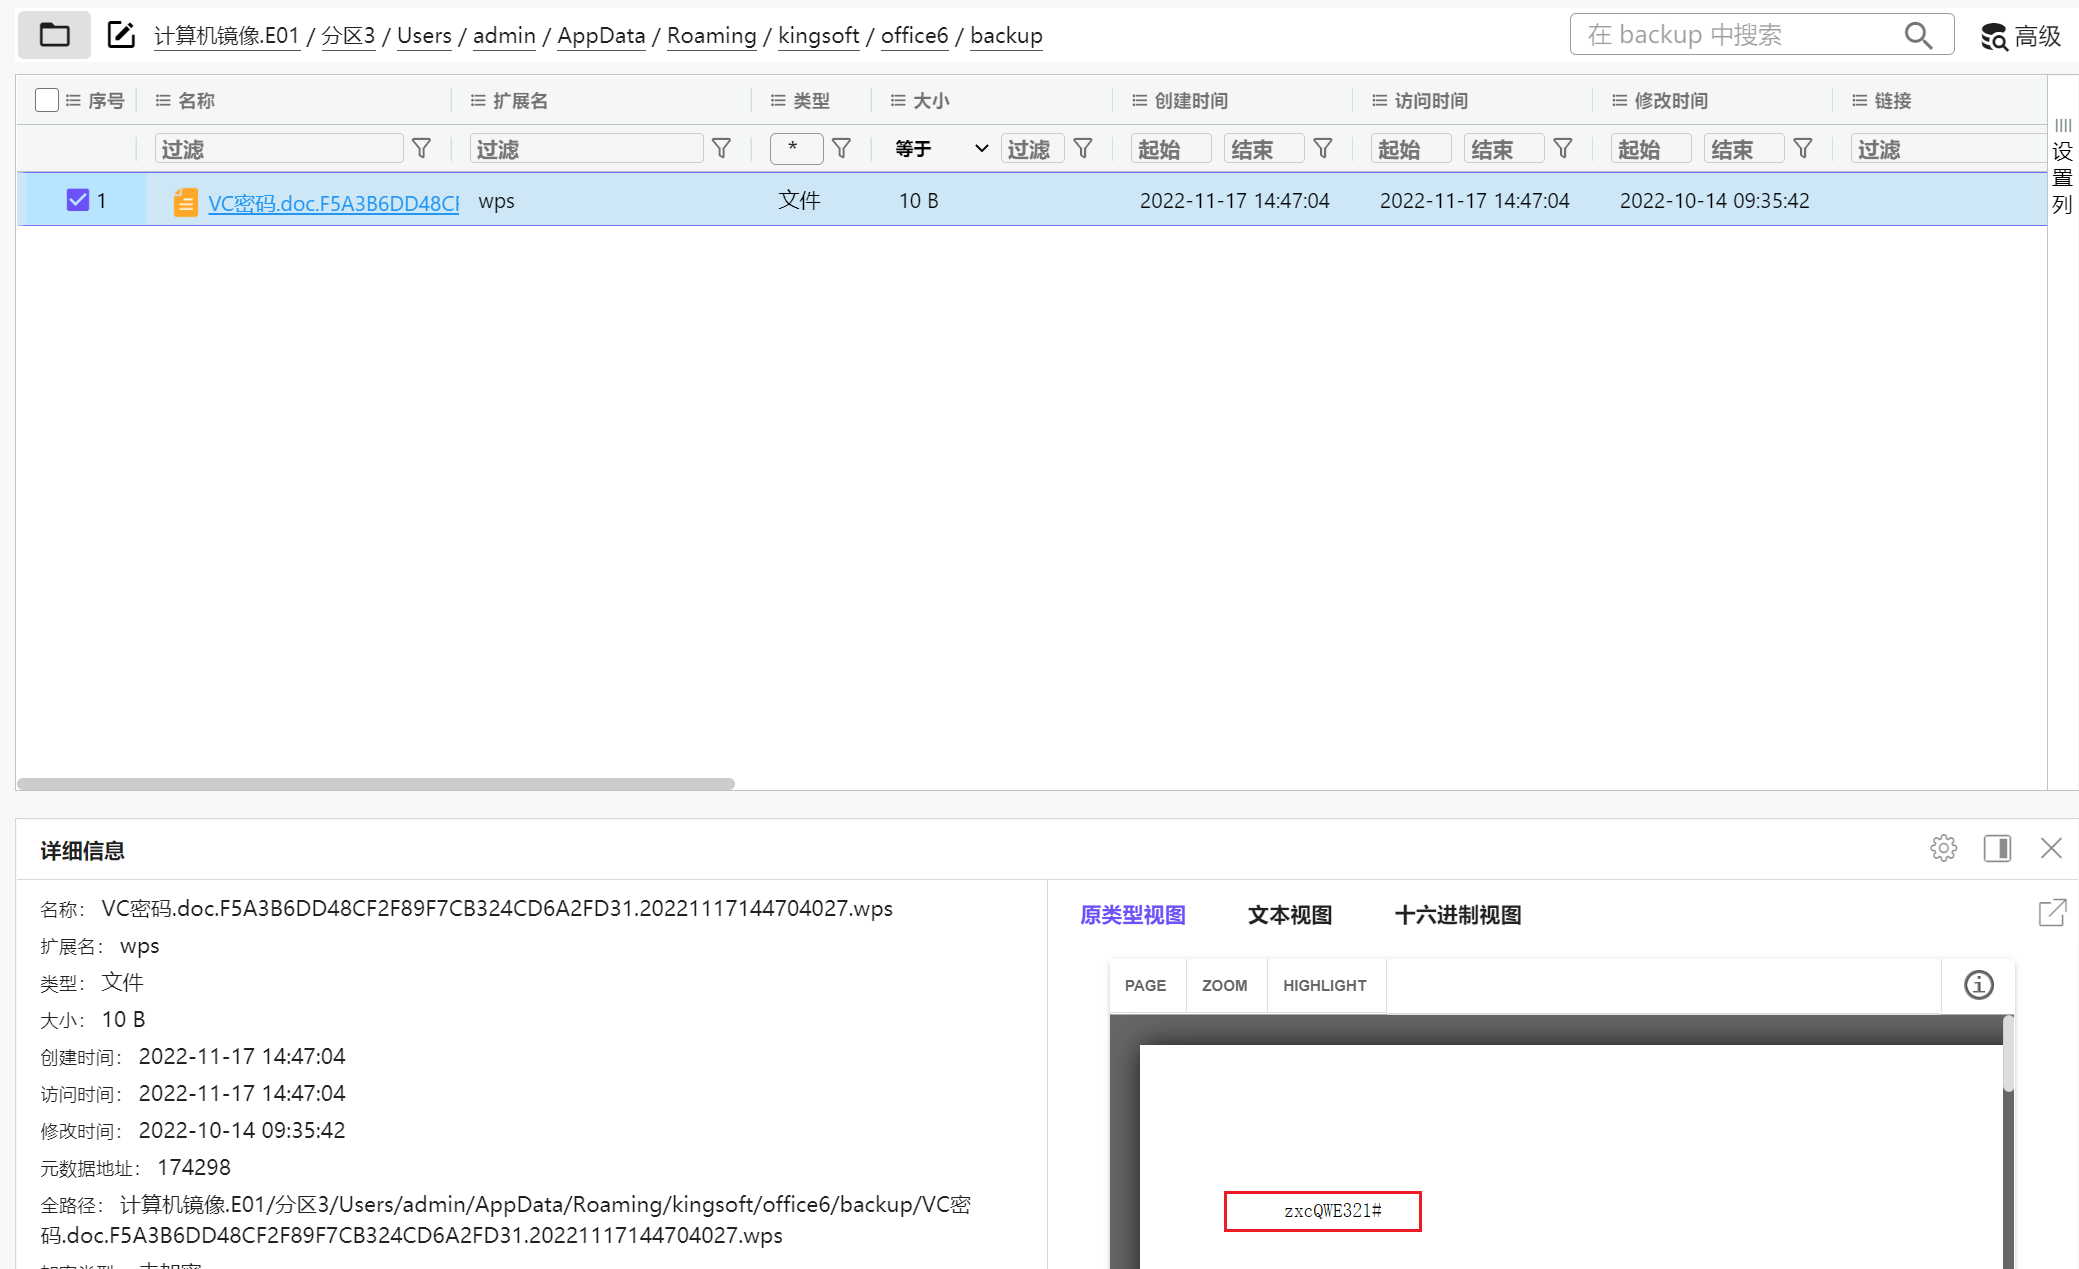This screenshot has height=1269, width=2079.
Task: Switch to 文本视图 tab
Action: point(1289,915)
